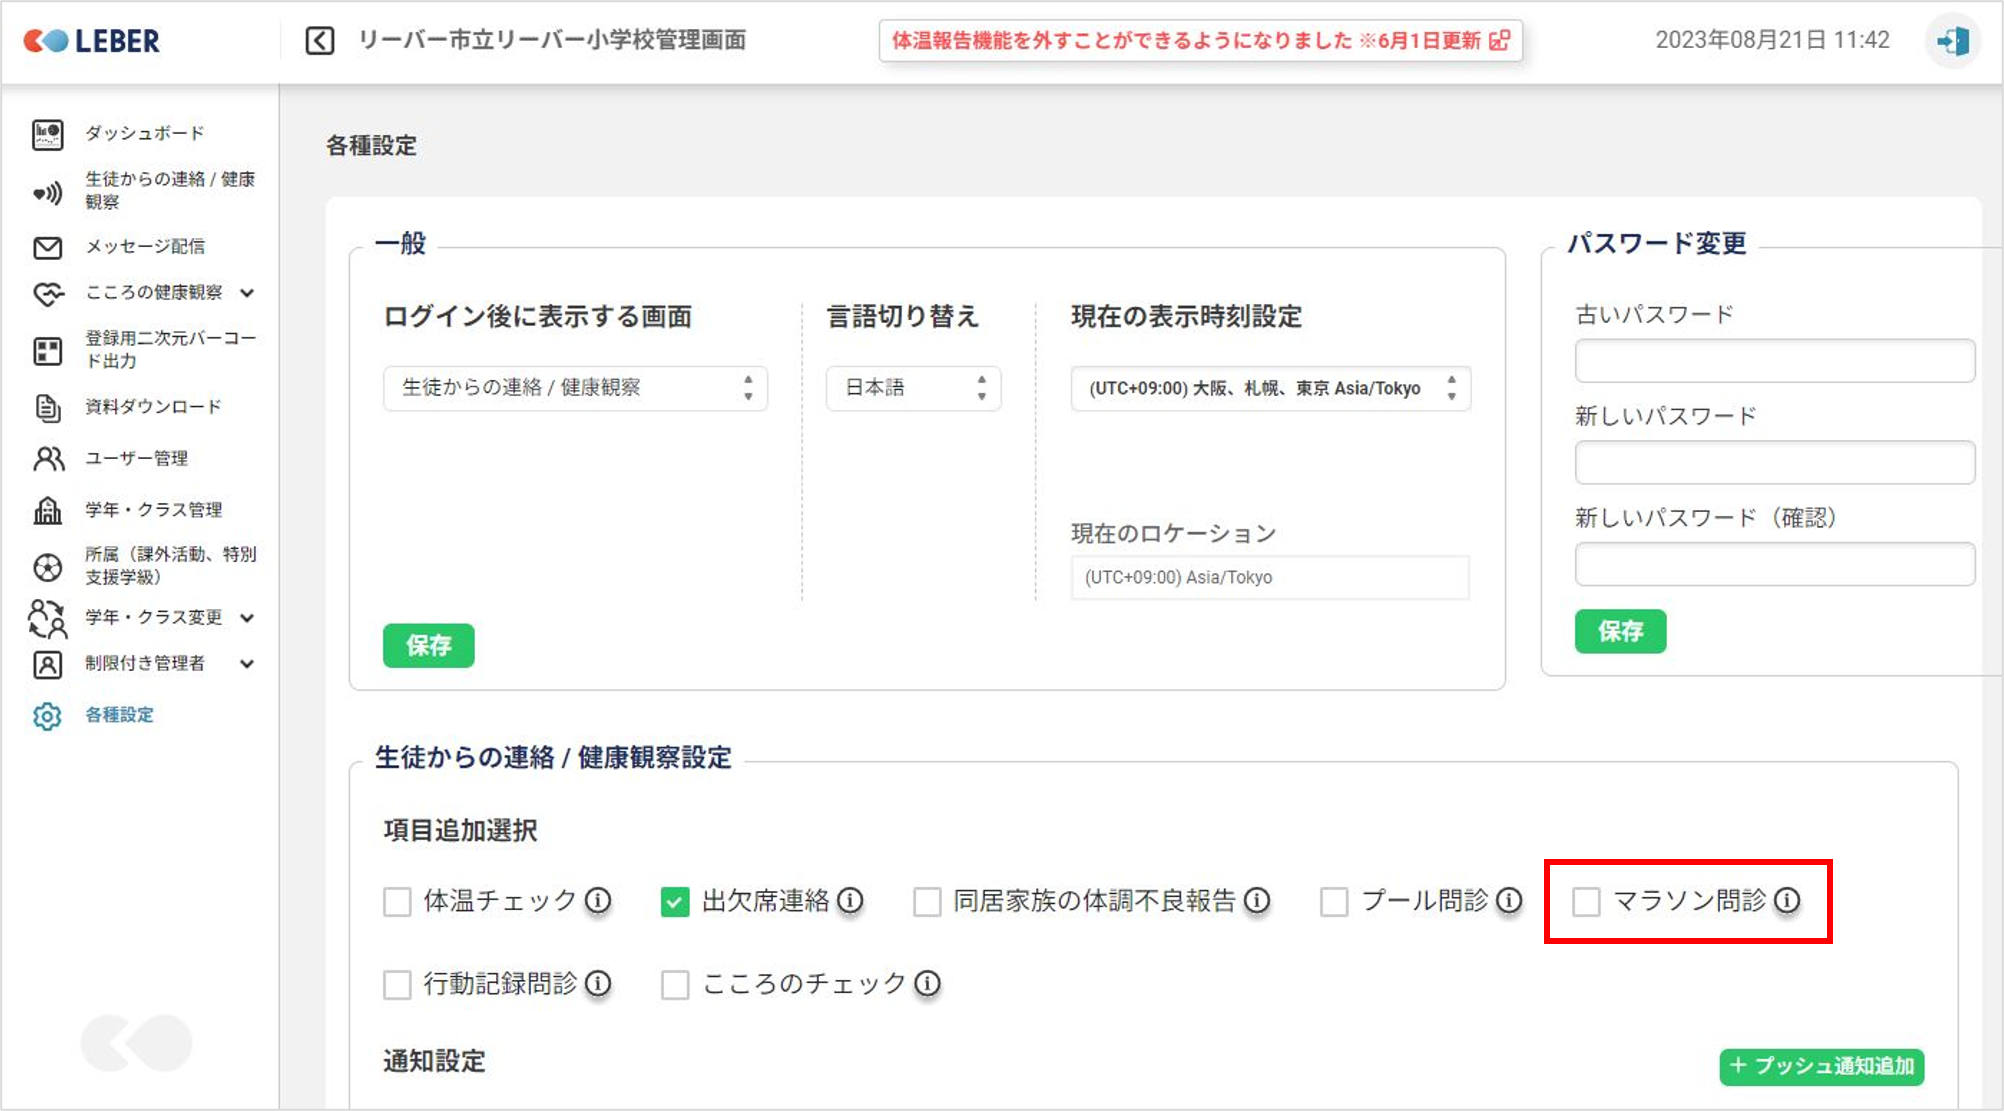Save general settings with 保存 button
This screenshot has height=1111, width=2004.
coord(428,646)
